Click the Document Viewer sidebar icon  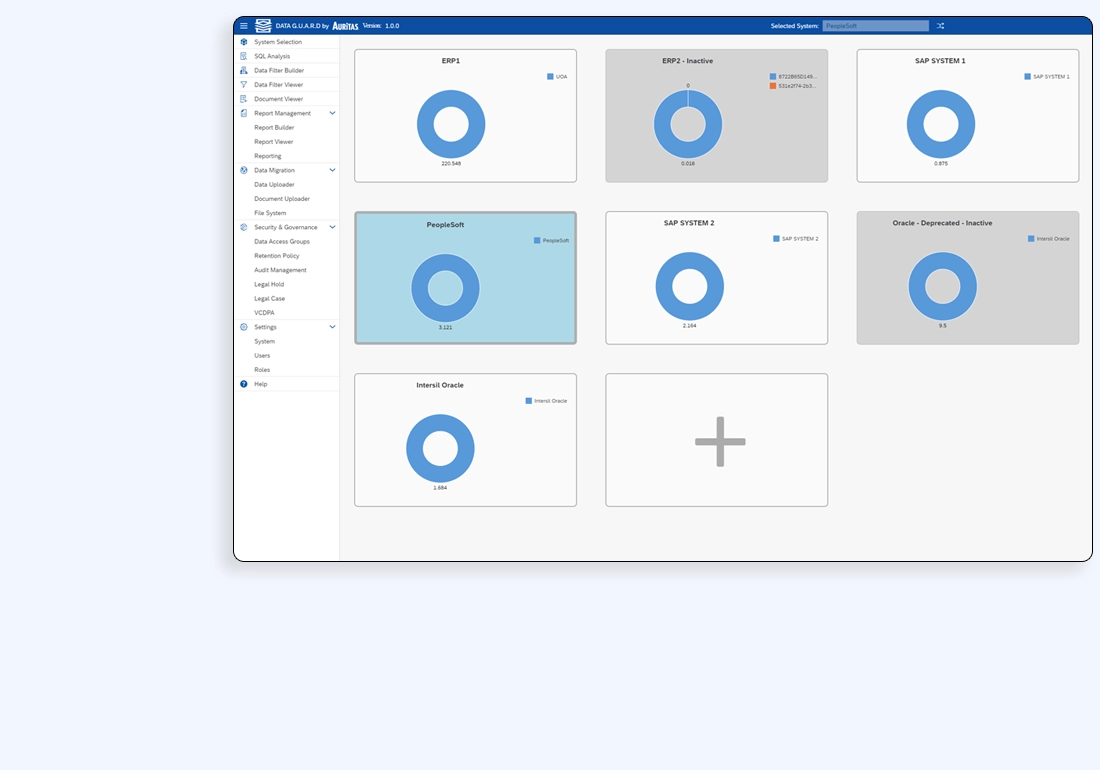coord(243,99)
